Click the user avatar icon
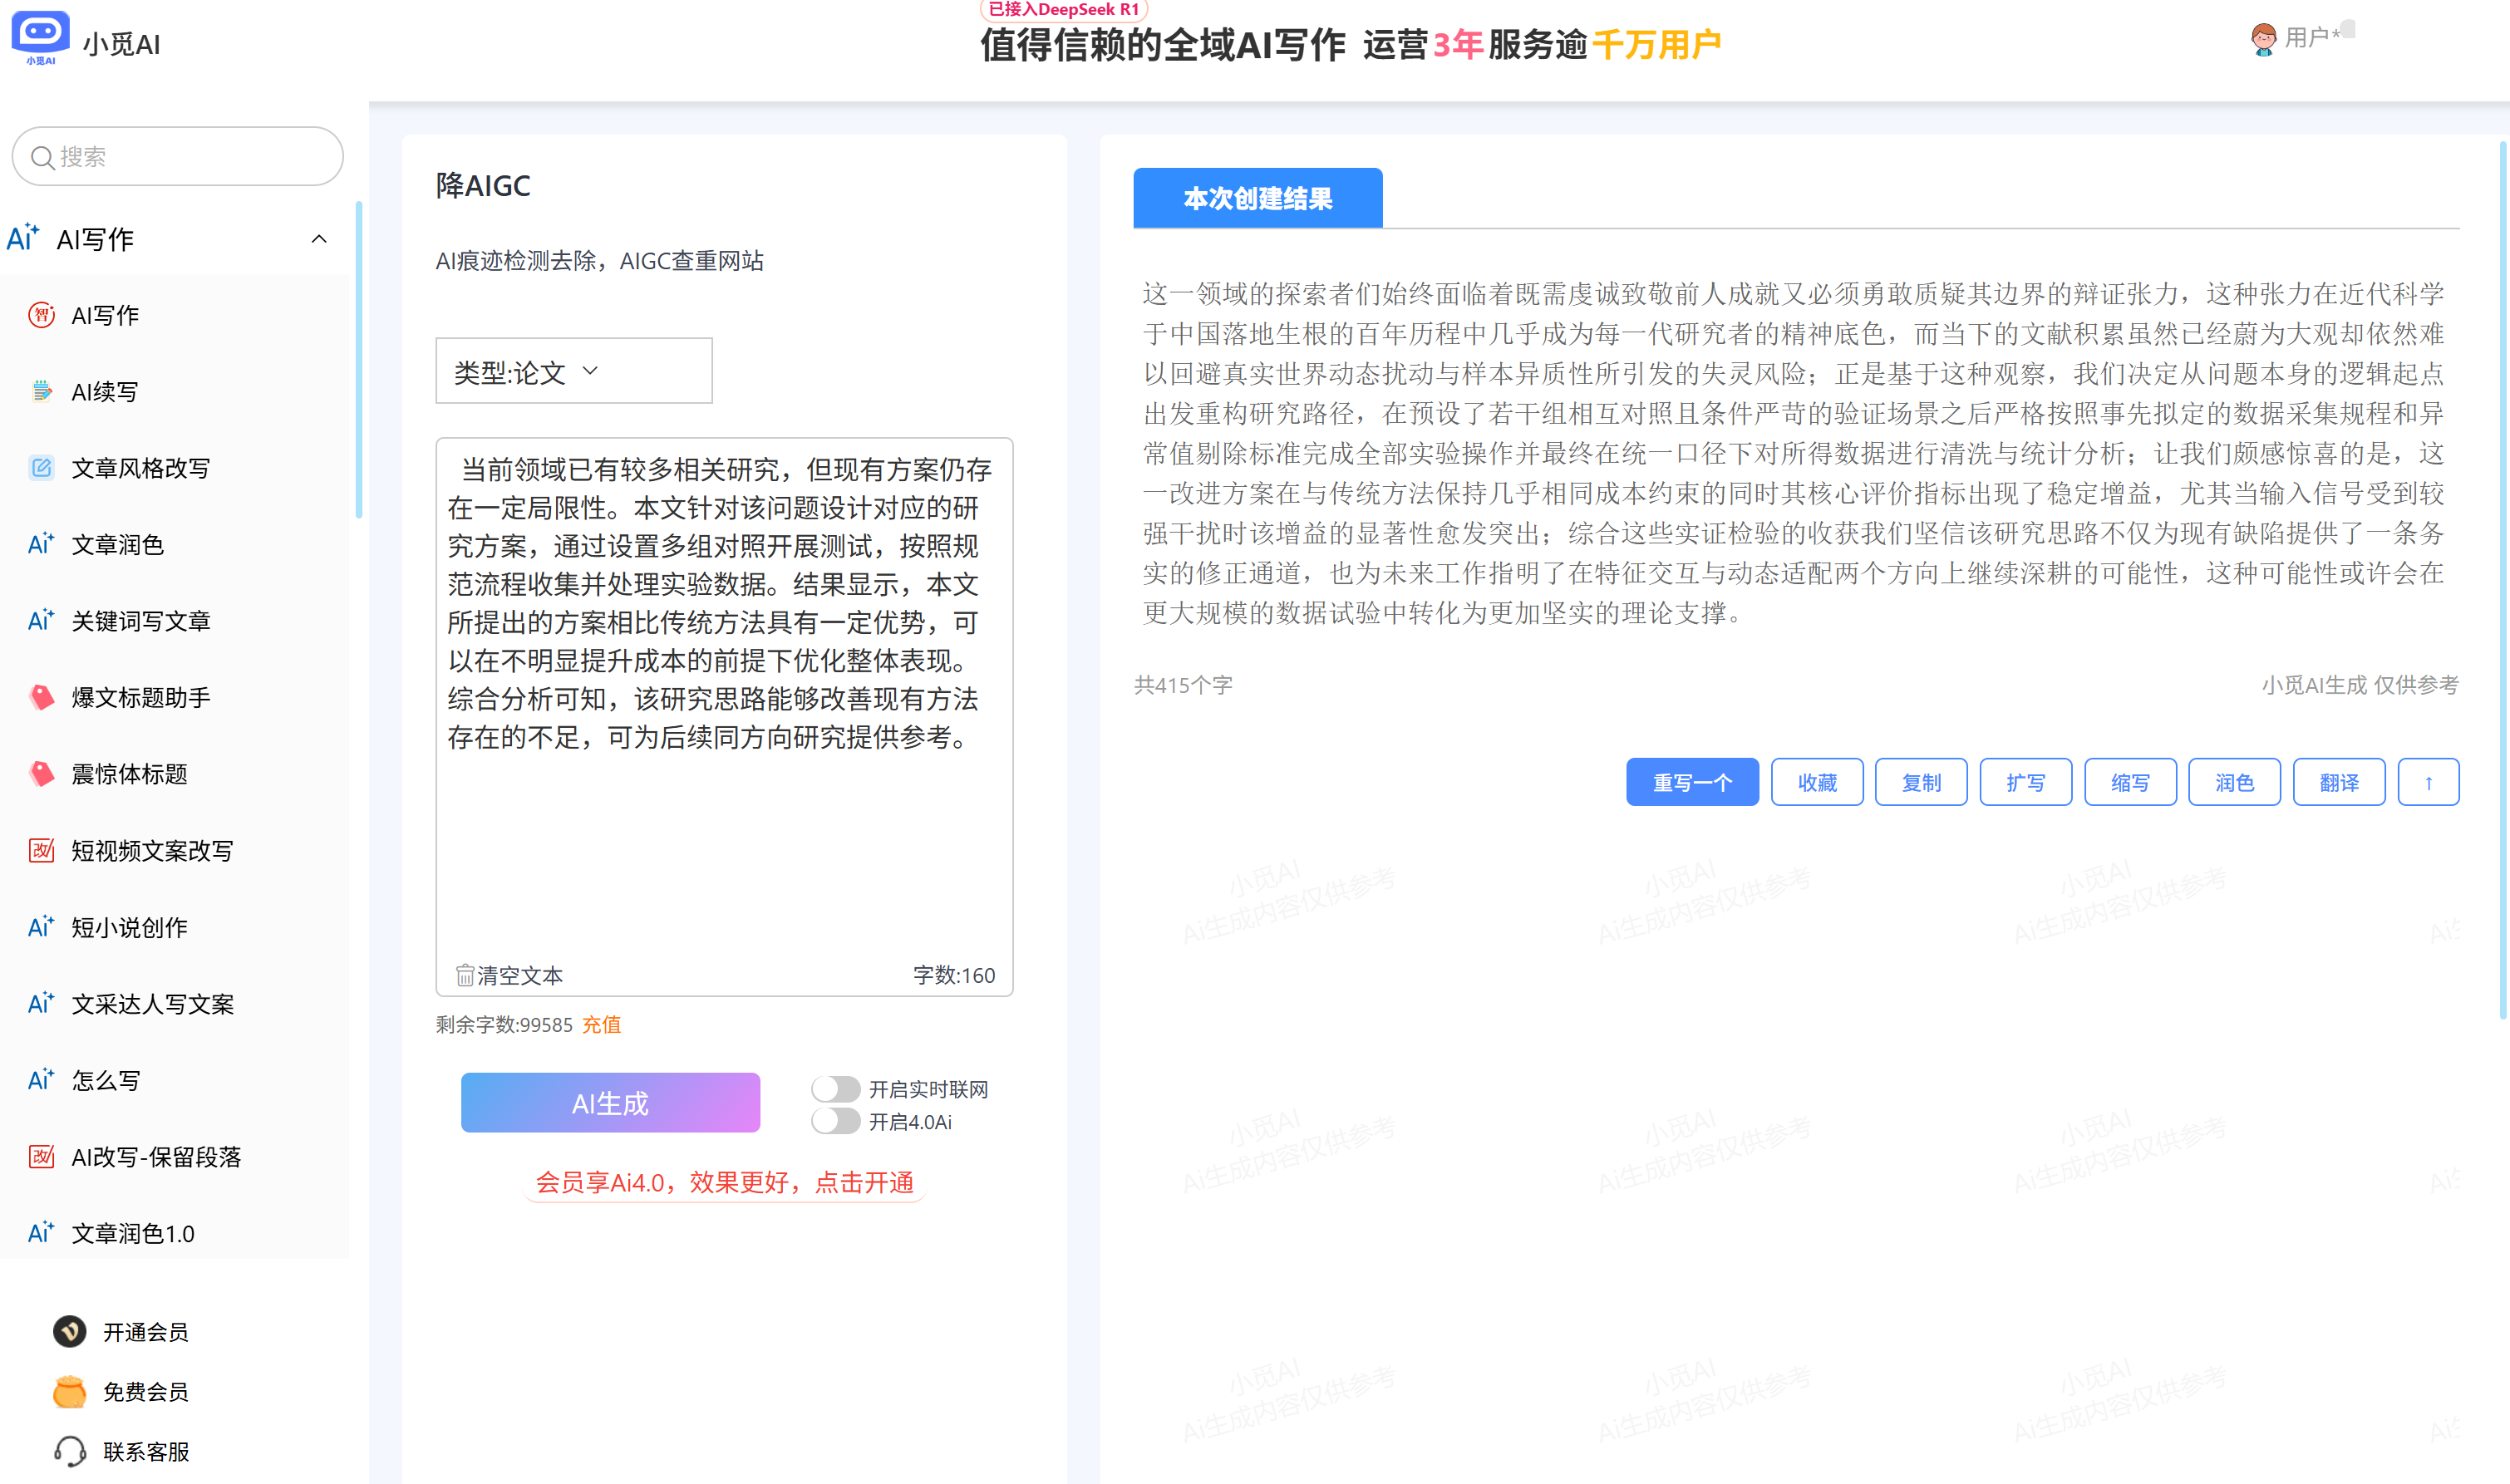This screenshot has width=2510, height=1484. 2264,39
